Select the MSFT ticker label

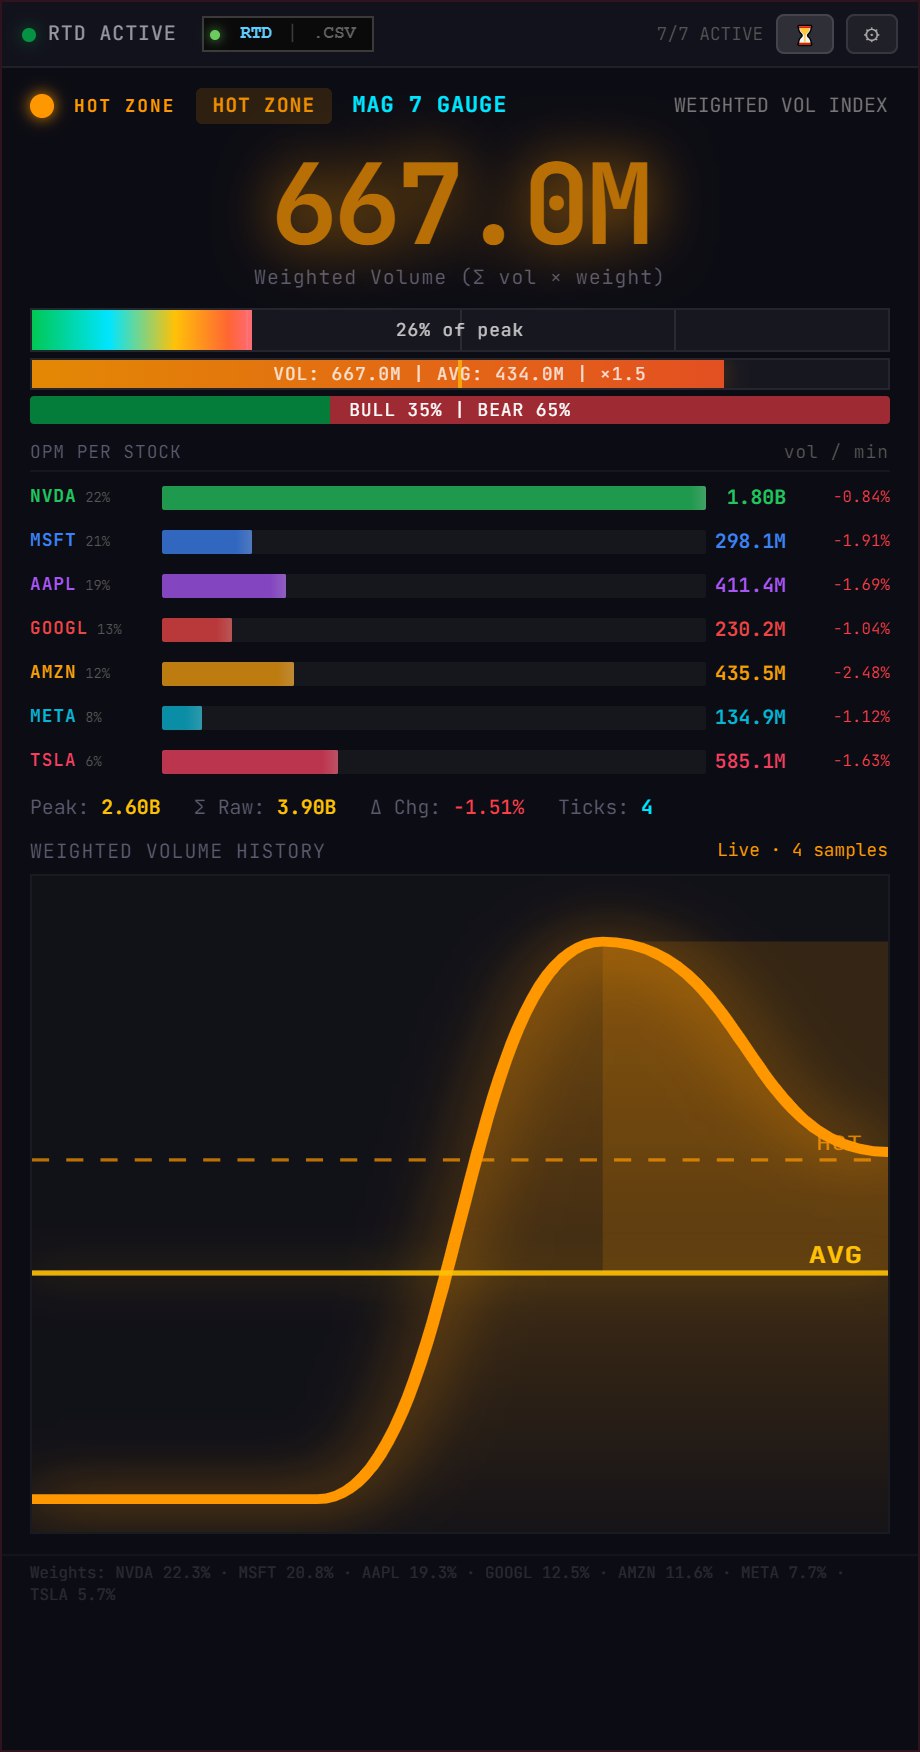click(x=53, y=540)
